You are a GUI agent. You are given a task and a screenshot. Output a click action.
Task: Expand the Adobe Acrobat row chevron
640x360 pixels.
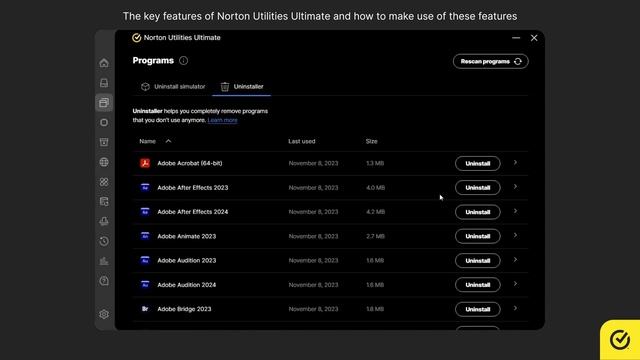click(x=516, y=162)
